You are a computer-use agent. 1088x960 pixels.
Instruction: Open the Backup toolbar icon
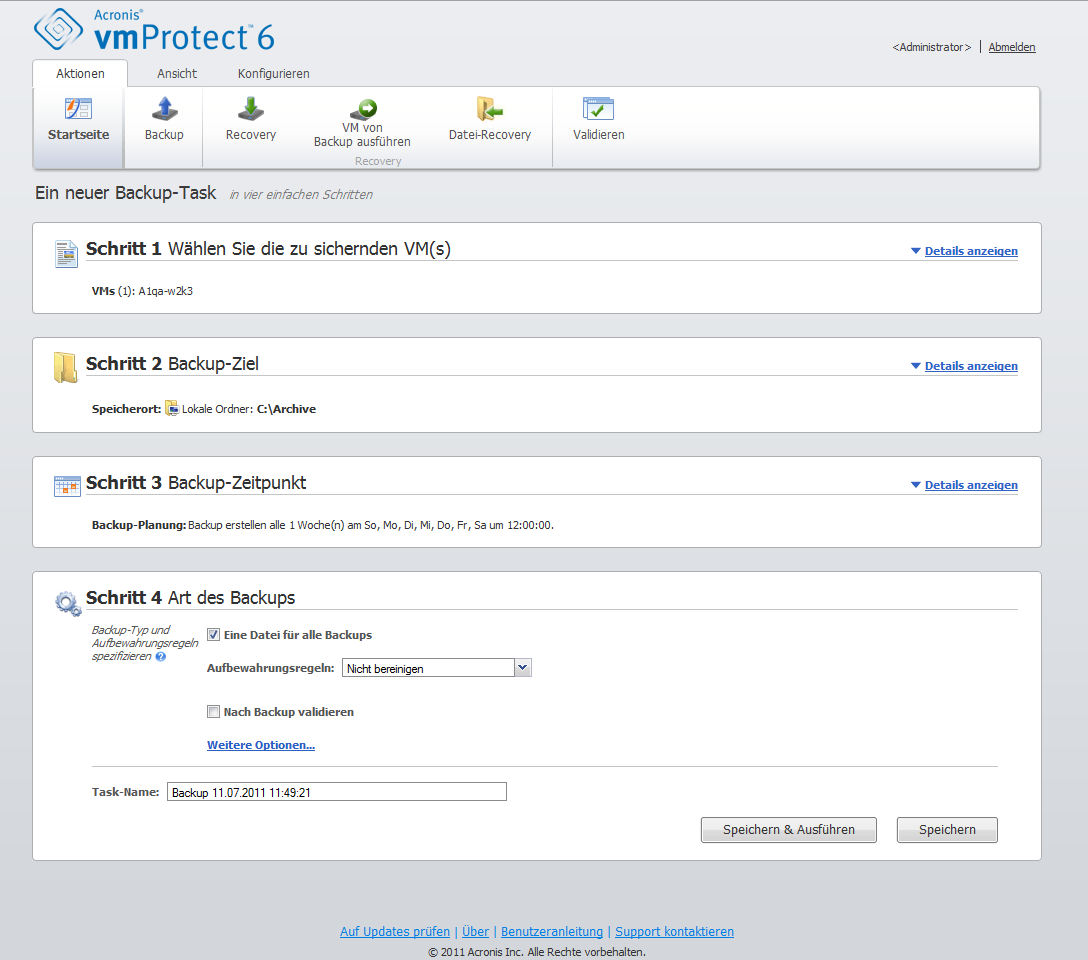[164, 110]
